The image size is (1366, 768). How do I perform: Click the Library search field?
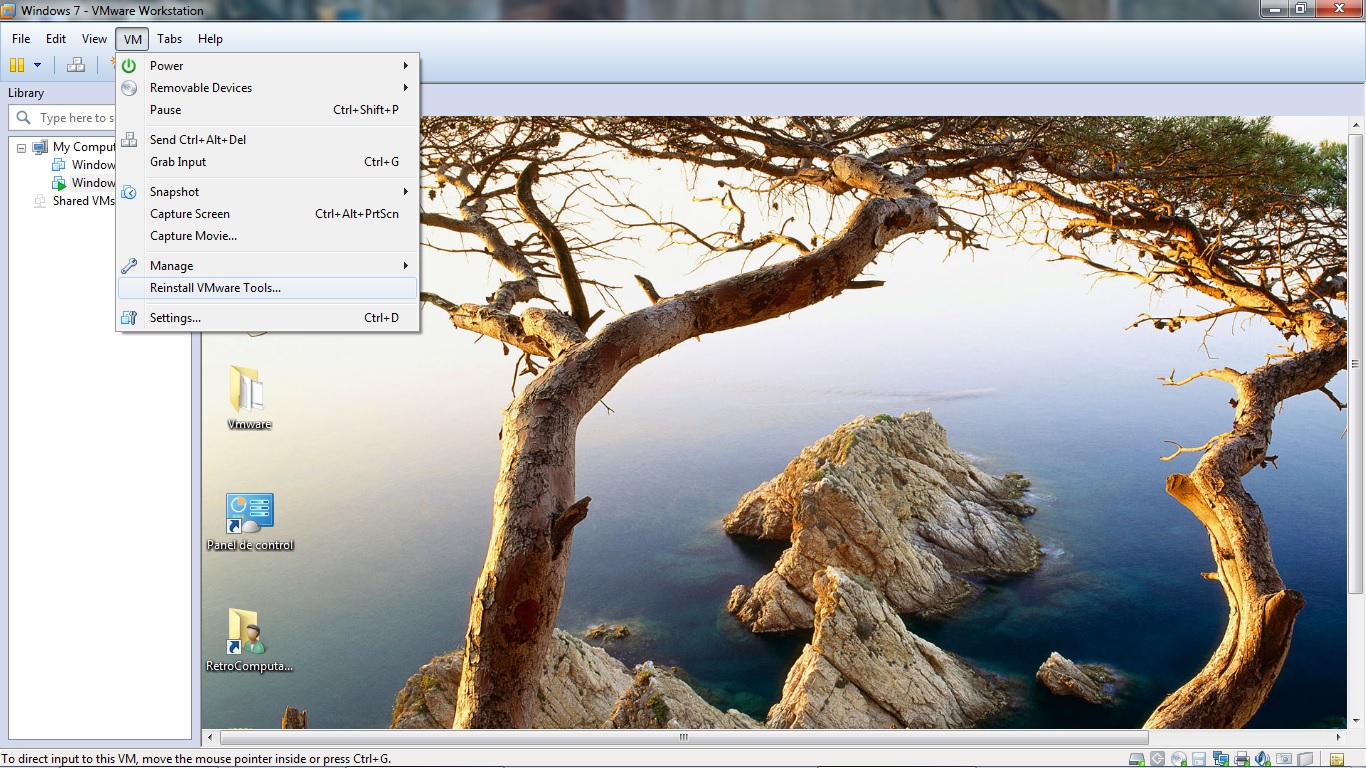coord(62,118)
